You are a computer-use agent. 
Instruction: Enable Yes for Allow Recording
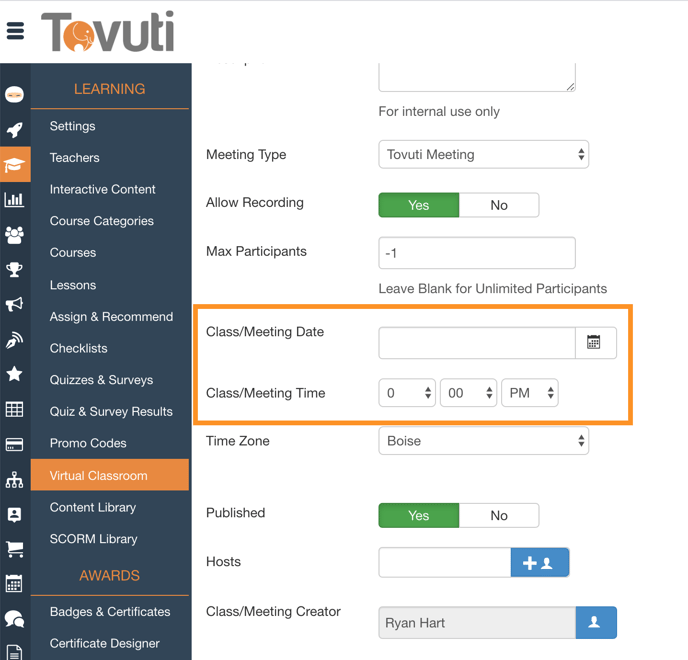(418, 205)
